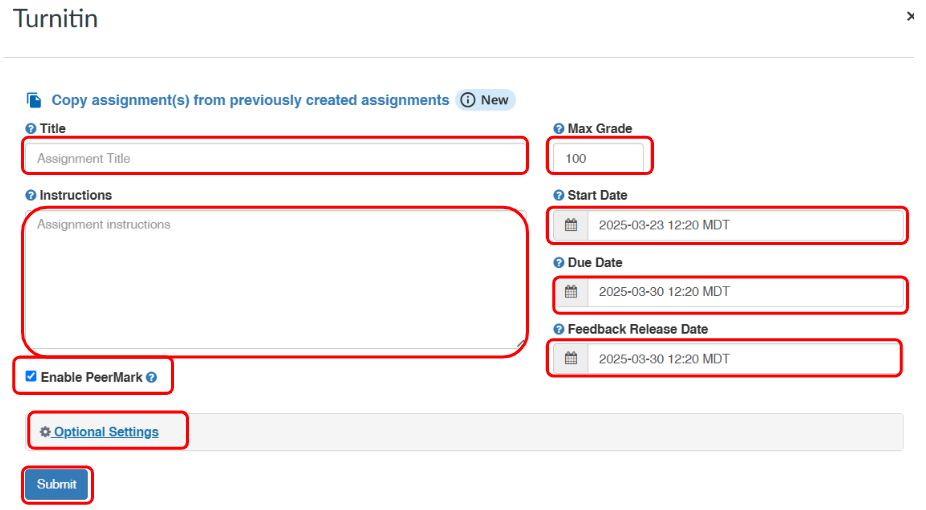Click the help icon beside Title
The height and width of the screenshot is (510, 926).
[31, 129]
